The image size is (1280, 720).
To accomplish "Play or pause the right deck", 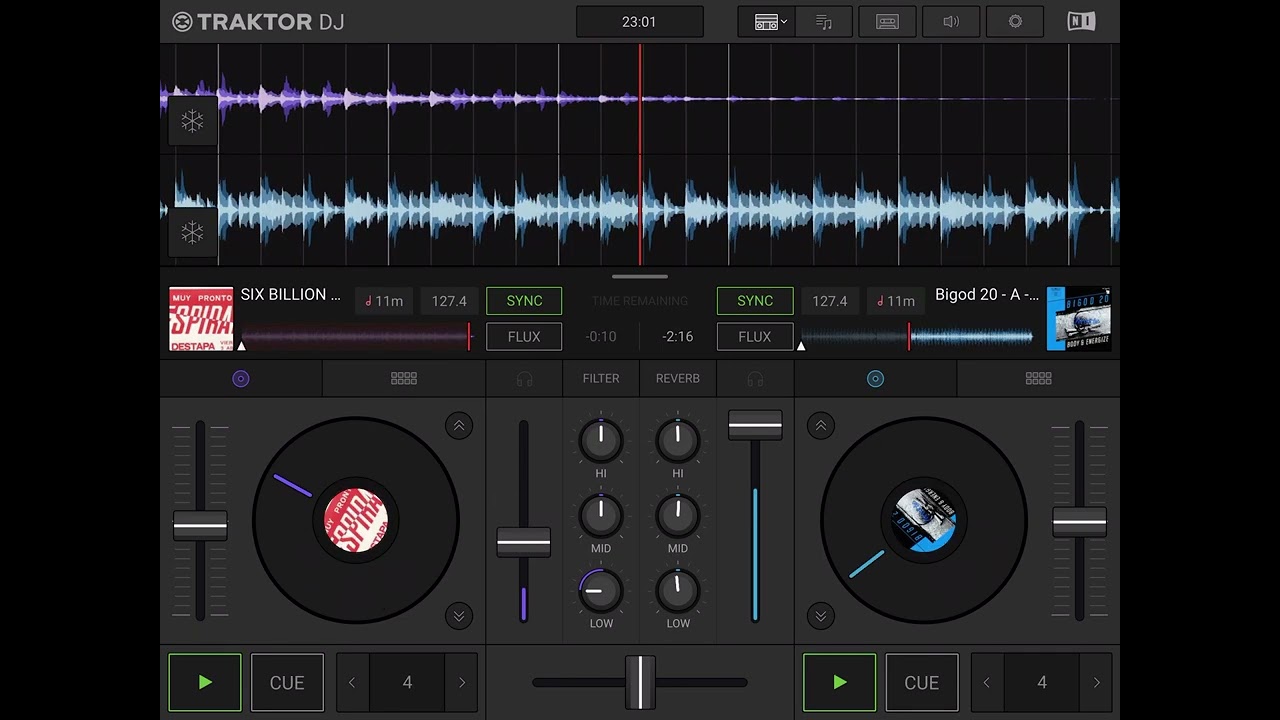I will 840,682.
